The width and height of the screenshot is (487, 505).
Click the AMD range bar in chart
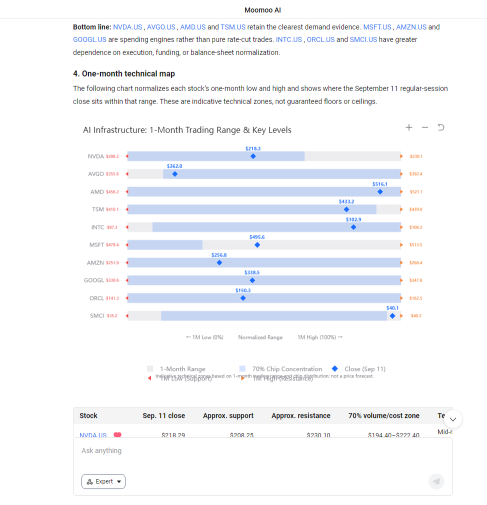point(264,192)
